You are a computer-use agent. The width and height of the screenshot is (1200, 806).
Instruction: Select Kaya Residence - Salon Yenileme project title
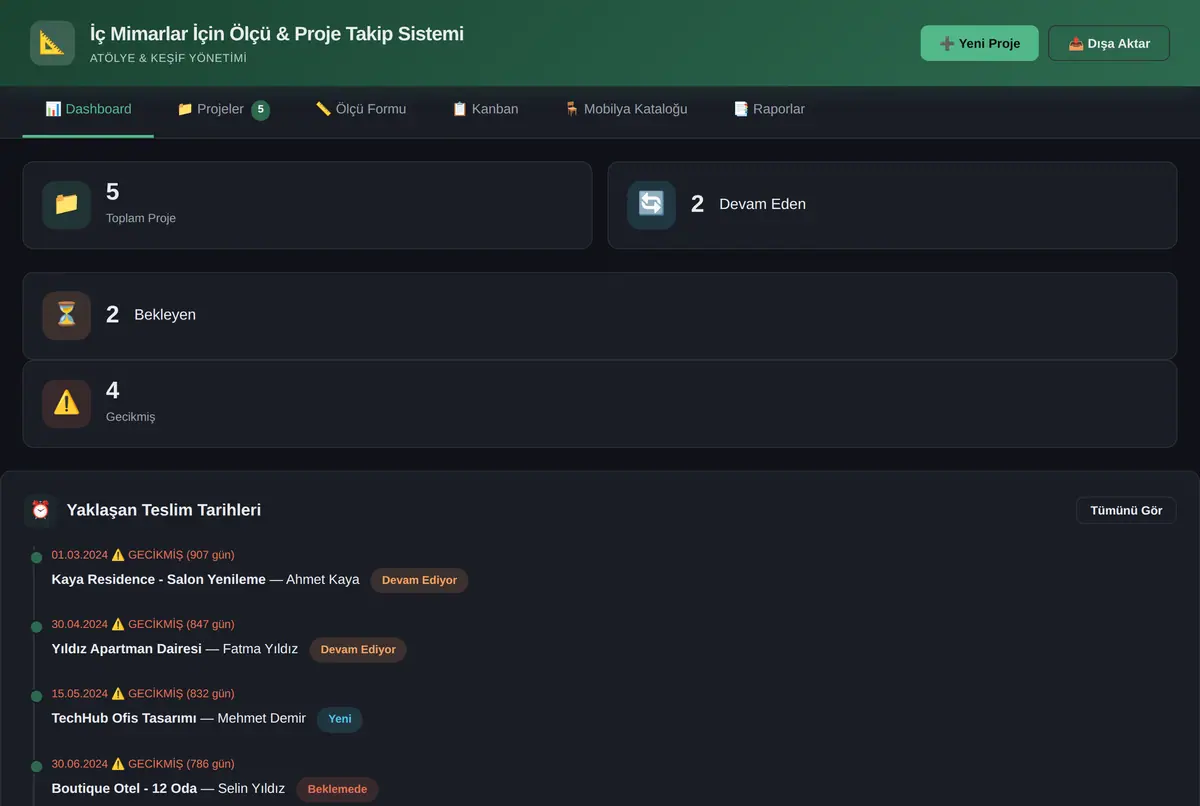[x=159, y=579]
